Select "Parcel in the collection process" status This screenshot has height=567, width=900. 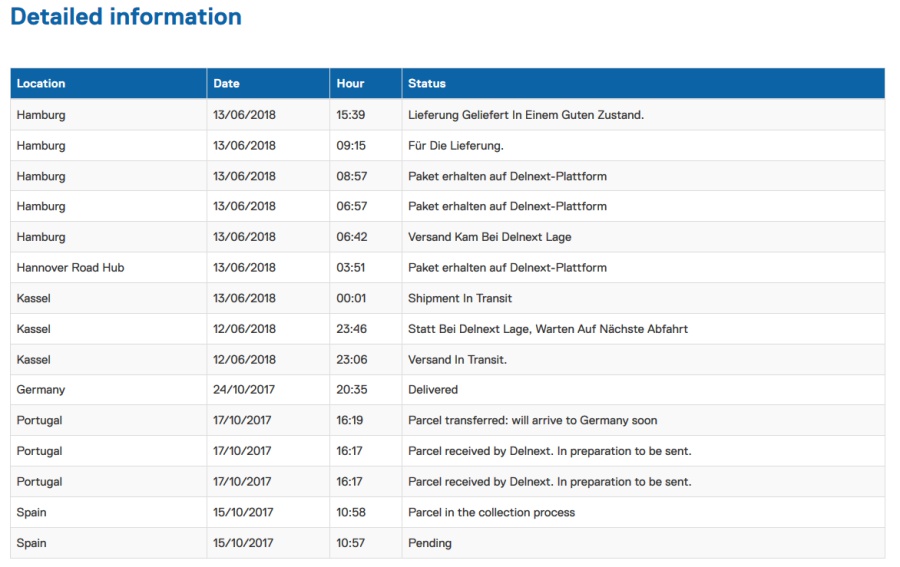click(x=491, y=513)
